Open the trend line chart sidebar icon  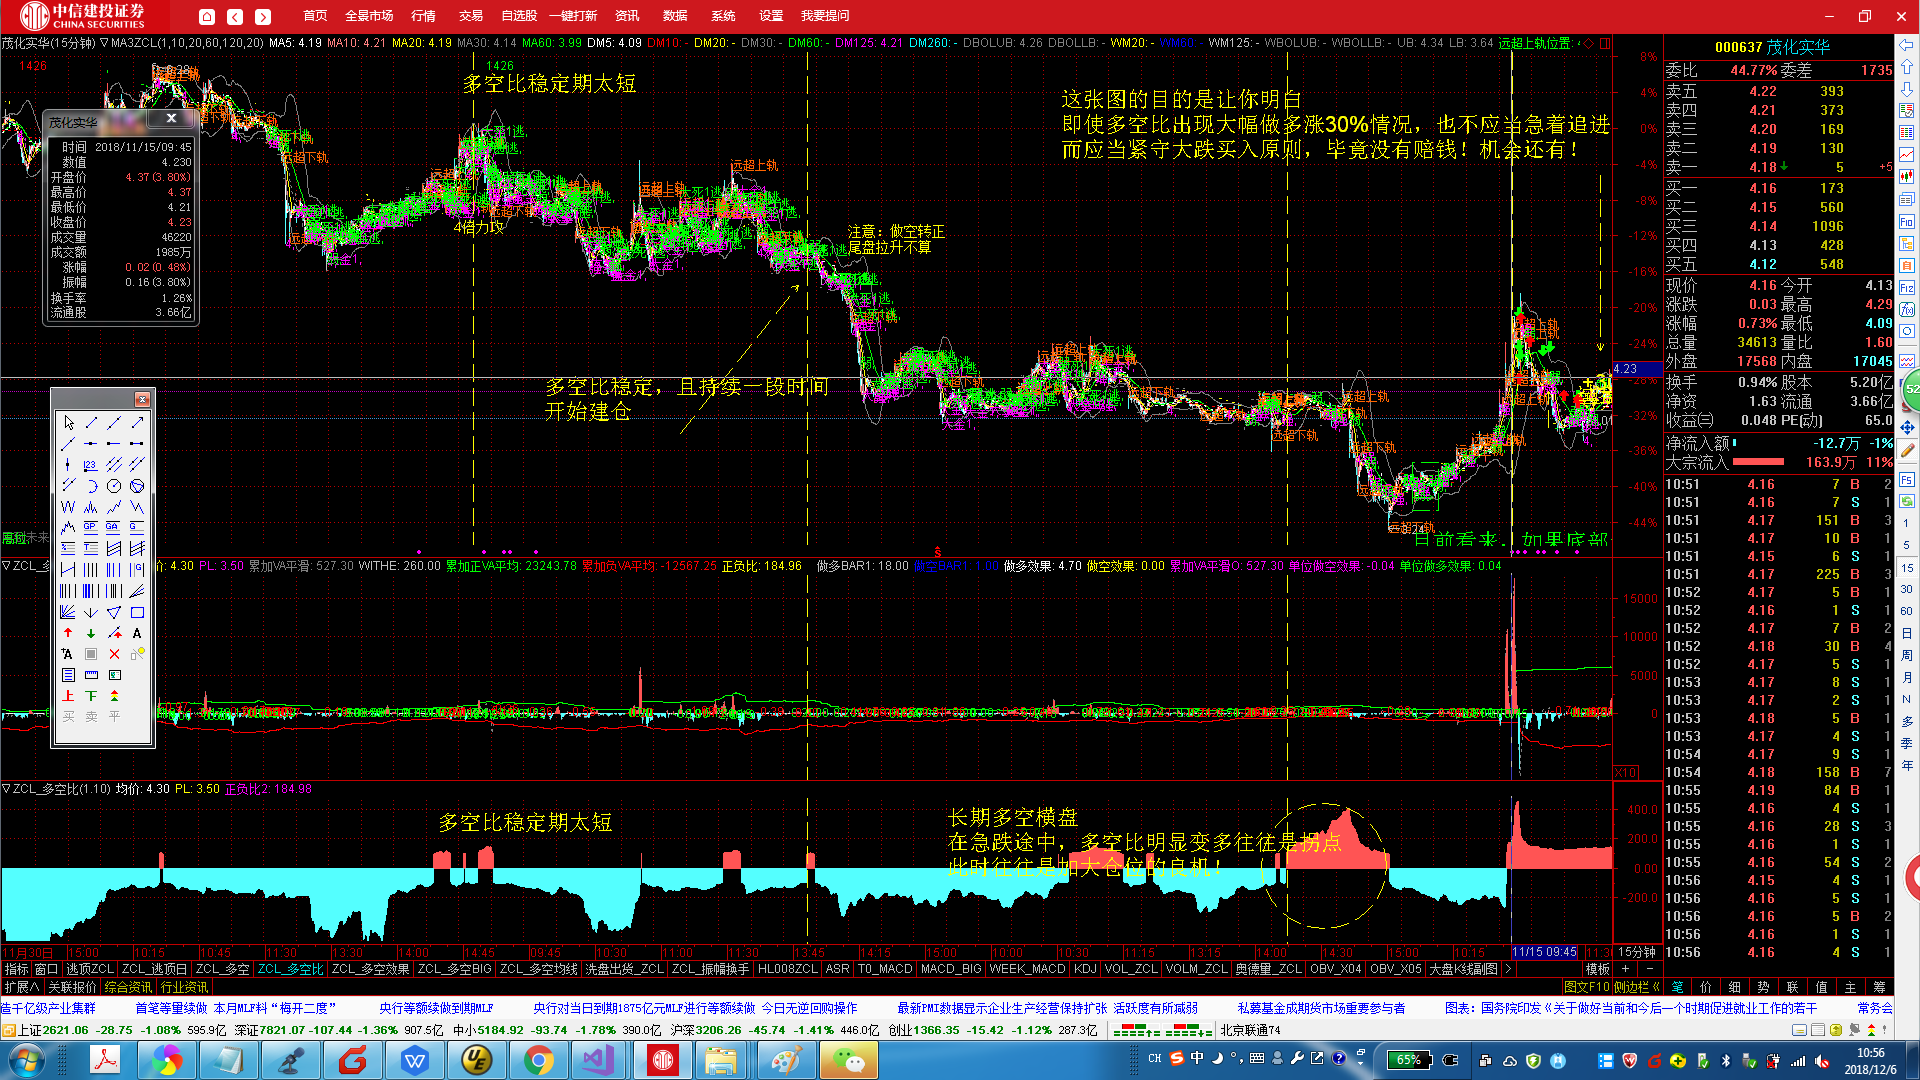1907,155
